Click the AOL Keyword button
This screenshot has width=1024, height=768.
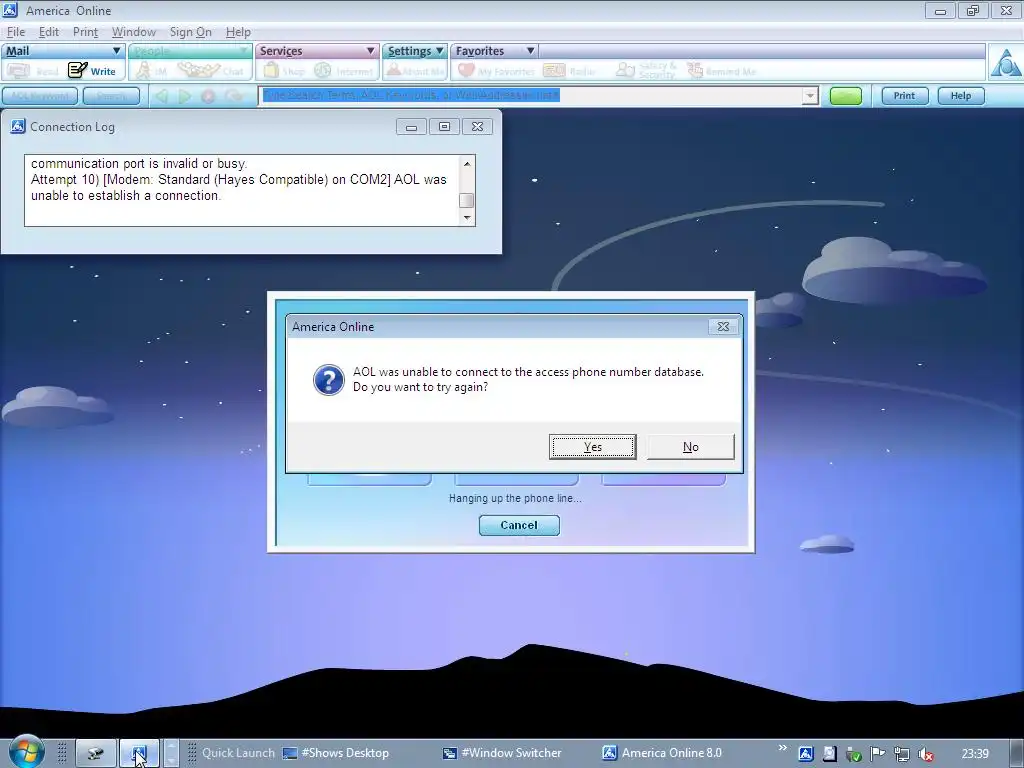pos(40,96)
